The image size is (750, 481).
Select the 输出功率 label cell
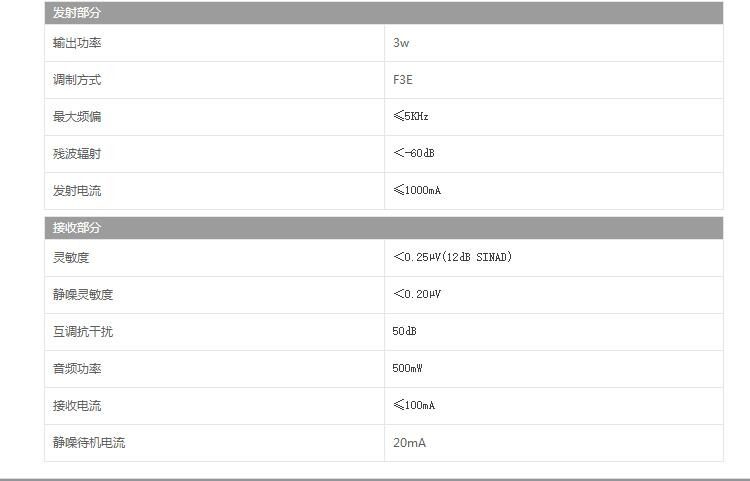coord(77,43)
